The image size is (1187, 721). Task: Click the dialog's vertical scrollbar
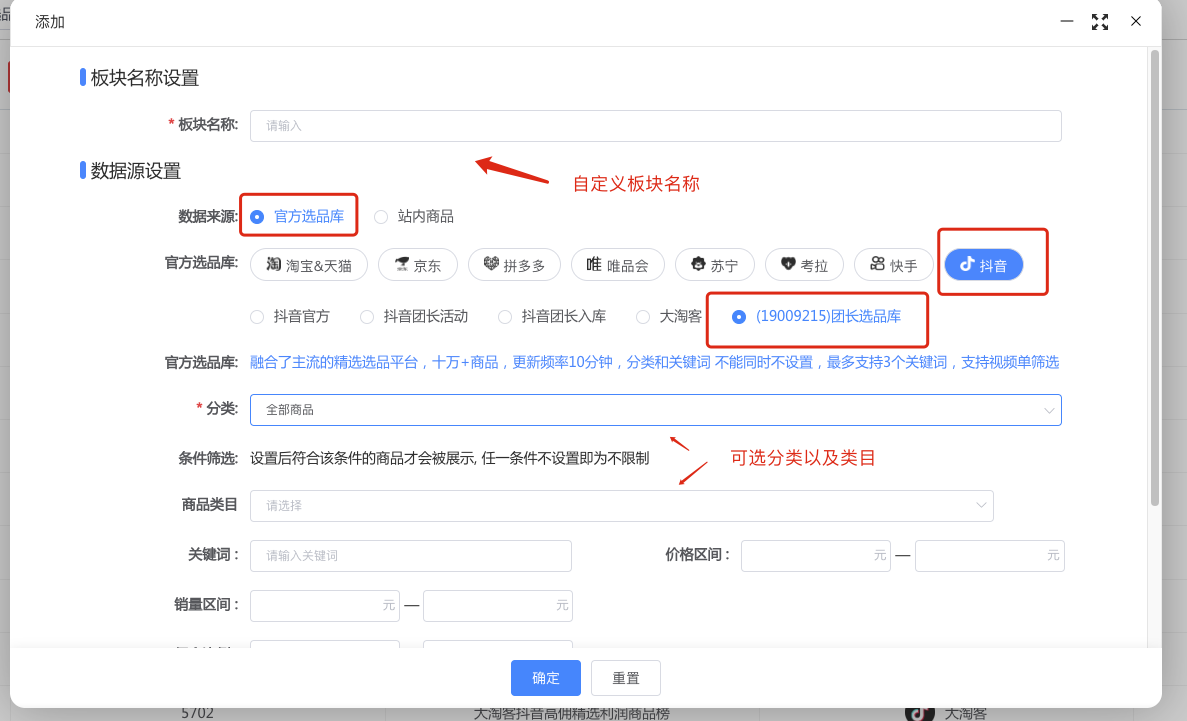[x=1154, y=277]
